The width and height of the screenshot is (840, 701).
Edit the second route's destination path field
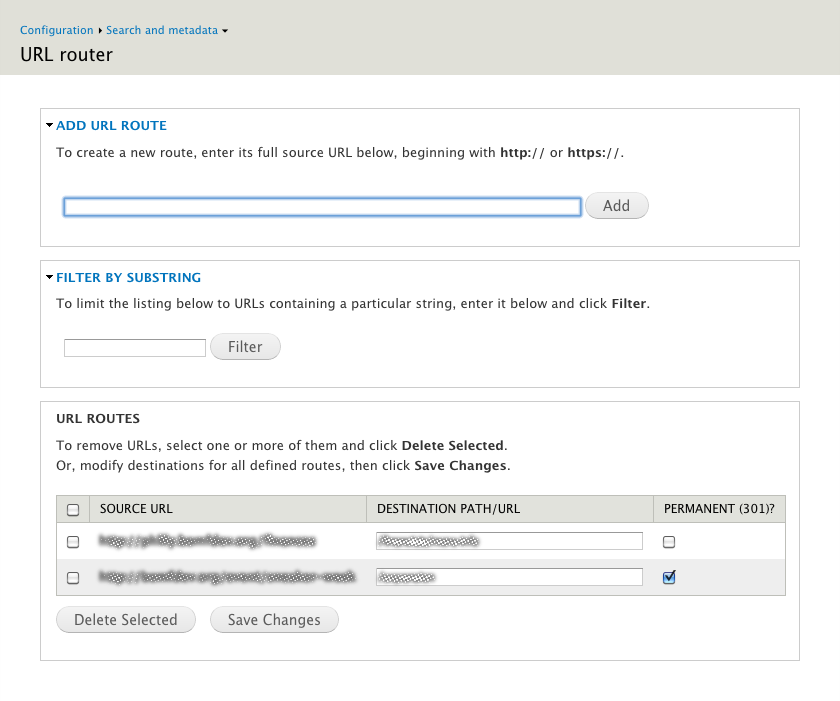click(x=509, y=577)
